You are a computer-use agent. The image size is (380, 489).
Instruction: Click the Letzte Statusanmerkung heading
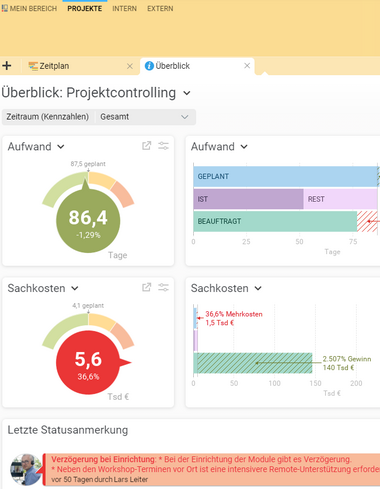68,430
